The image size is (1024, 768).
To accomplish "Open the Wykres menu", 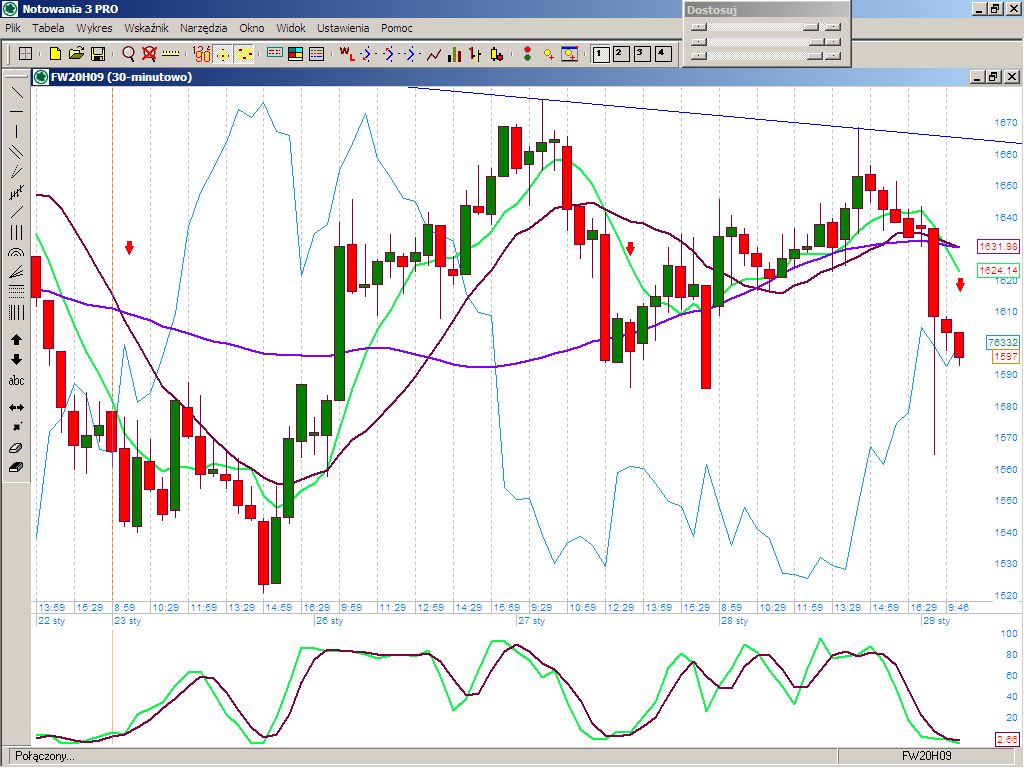I will [94, 28].
